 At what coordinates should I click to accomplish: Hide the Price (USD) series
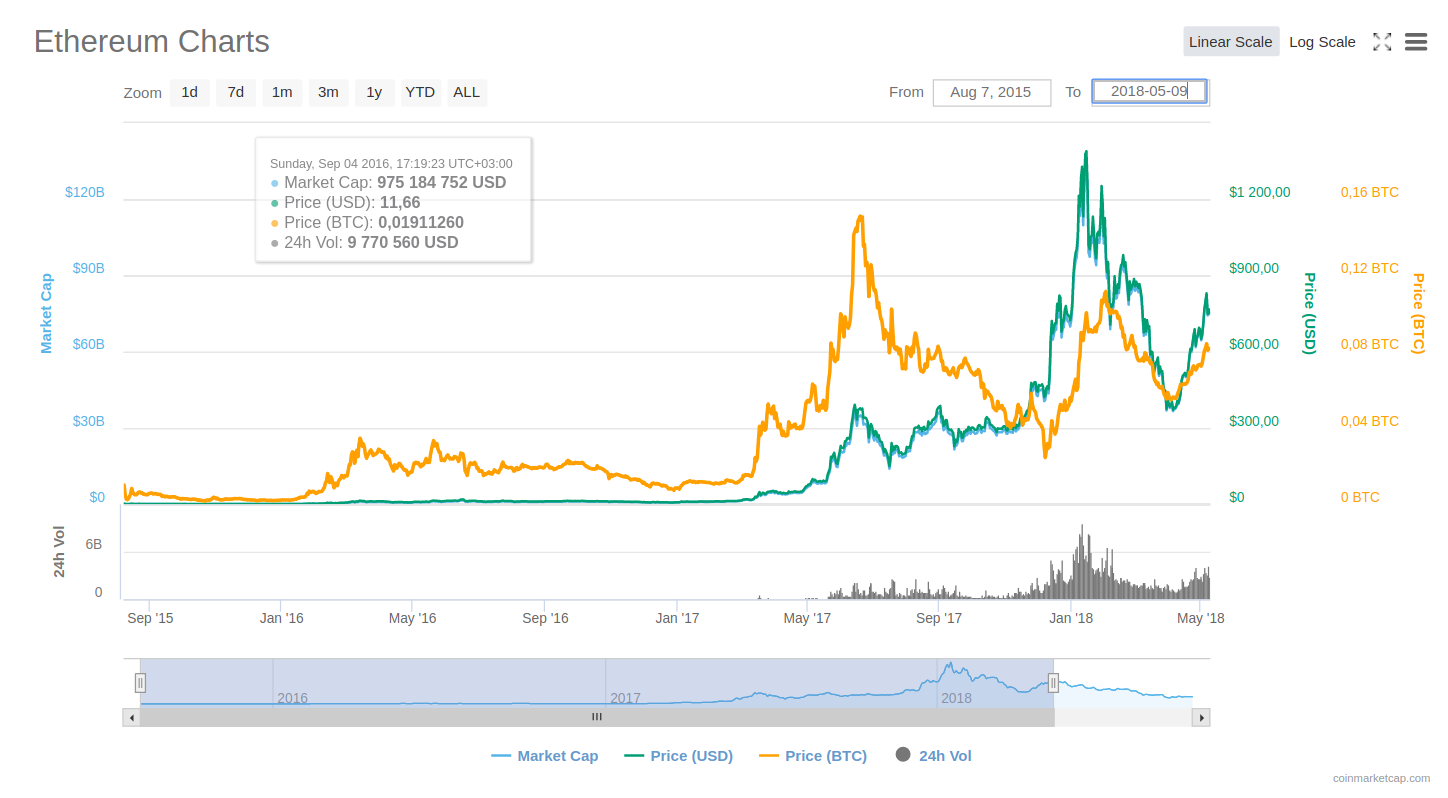point(678,756)
